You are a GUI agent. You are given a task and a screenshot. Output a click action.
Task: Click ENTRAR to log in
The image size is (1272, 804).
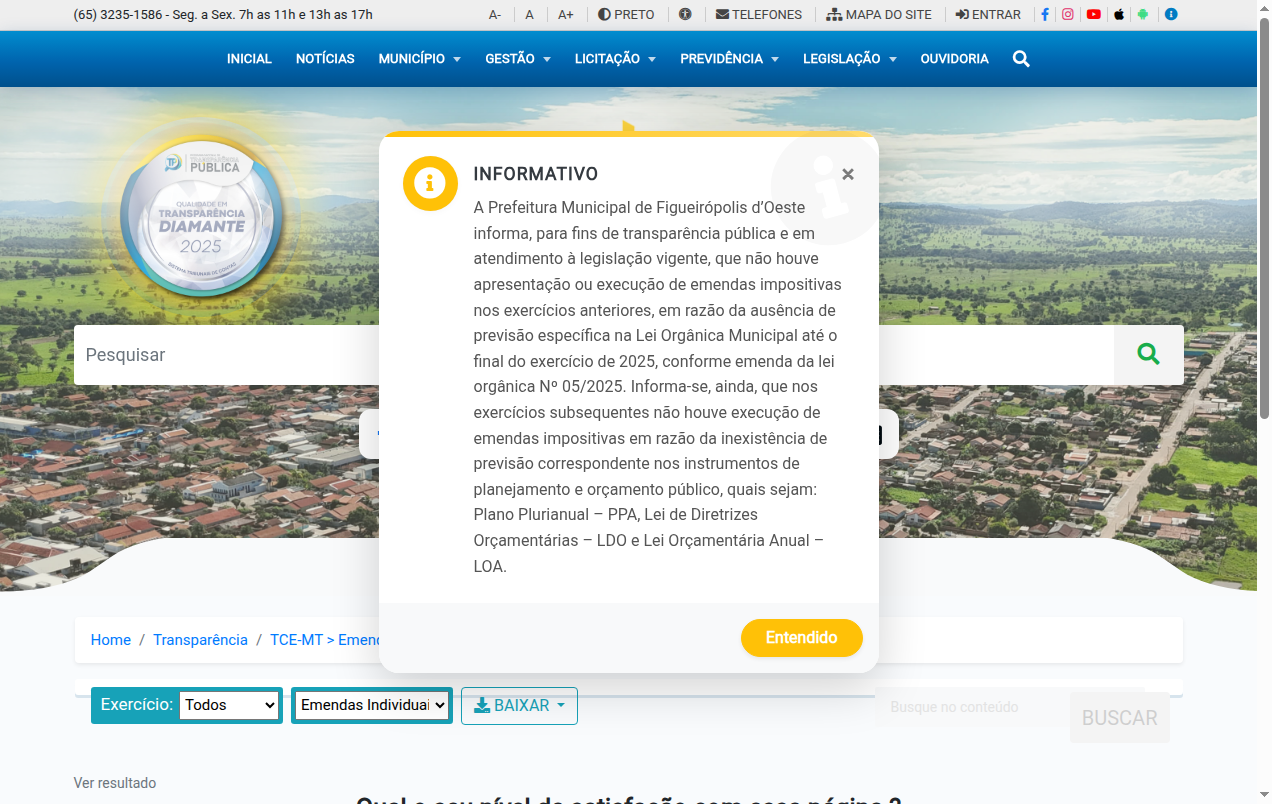coord(988,15)
